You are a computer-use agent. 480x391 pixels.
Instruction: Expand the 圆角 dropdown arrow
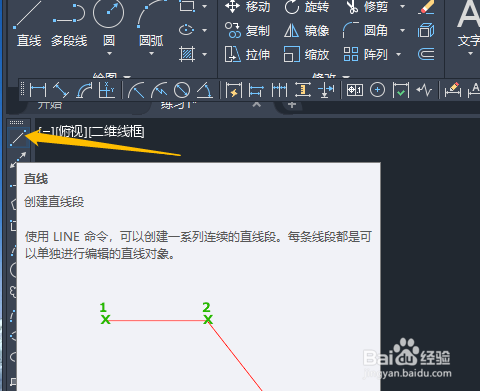[x=402, y=30]
